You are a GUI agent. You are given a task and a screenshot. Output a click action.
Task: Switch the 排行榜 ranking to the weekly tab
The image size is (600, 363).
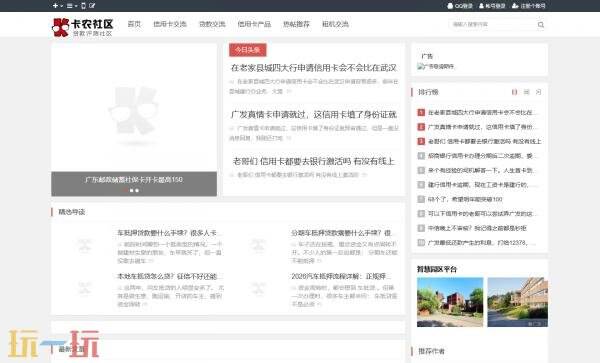pos(527,92)
